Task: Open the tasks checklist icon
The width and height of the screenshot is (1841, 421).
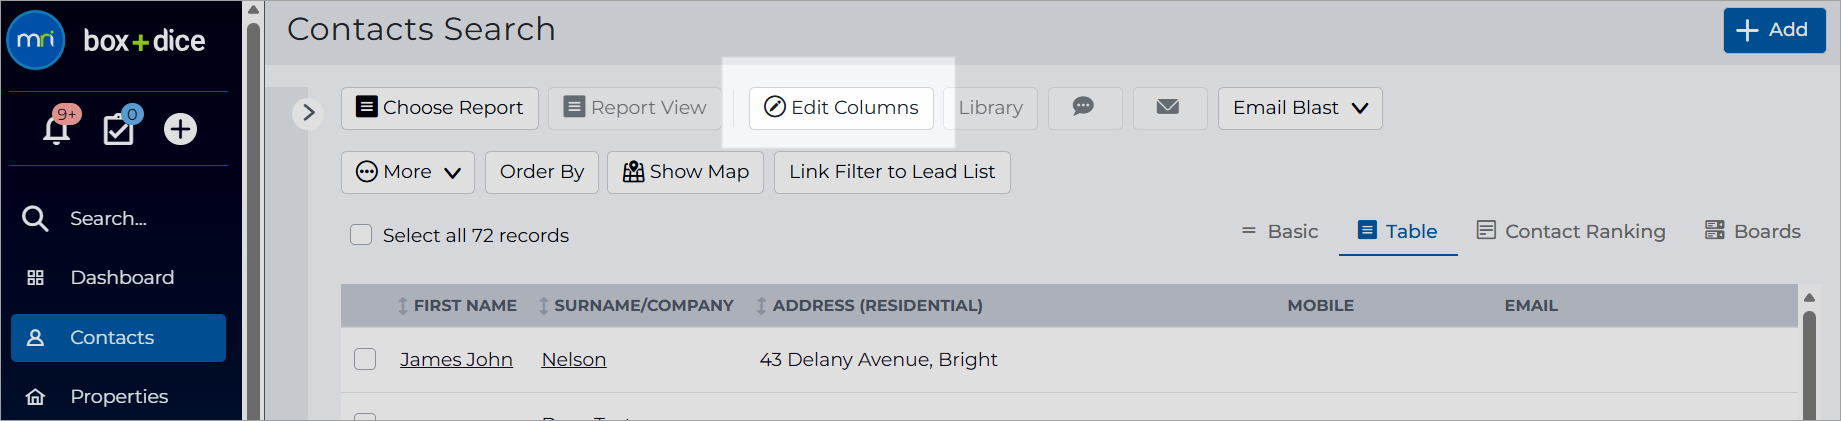Action: pos(119,129)
